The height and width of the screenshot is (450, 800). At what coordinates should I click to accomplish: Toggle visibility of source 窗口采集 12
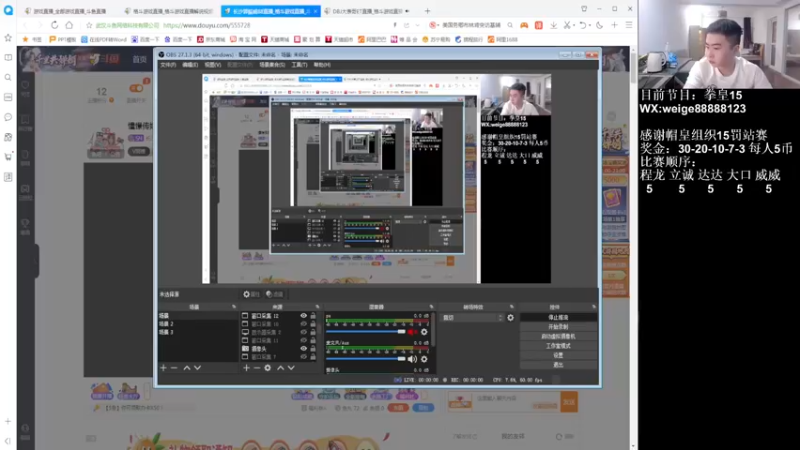304,316
